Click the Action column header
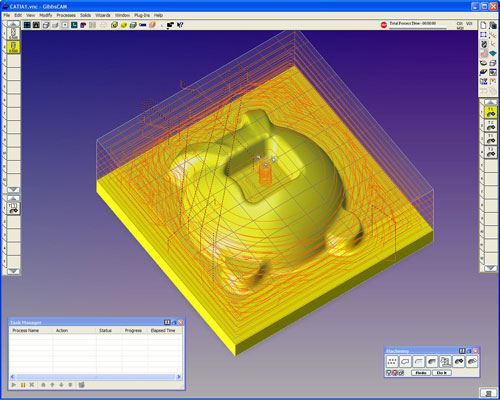 click(x=74, y=330)
